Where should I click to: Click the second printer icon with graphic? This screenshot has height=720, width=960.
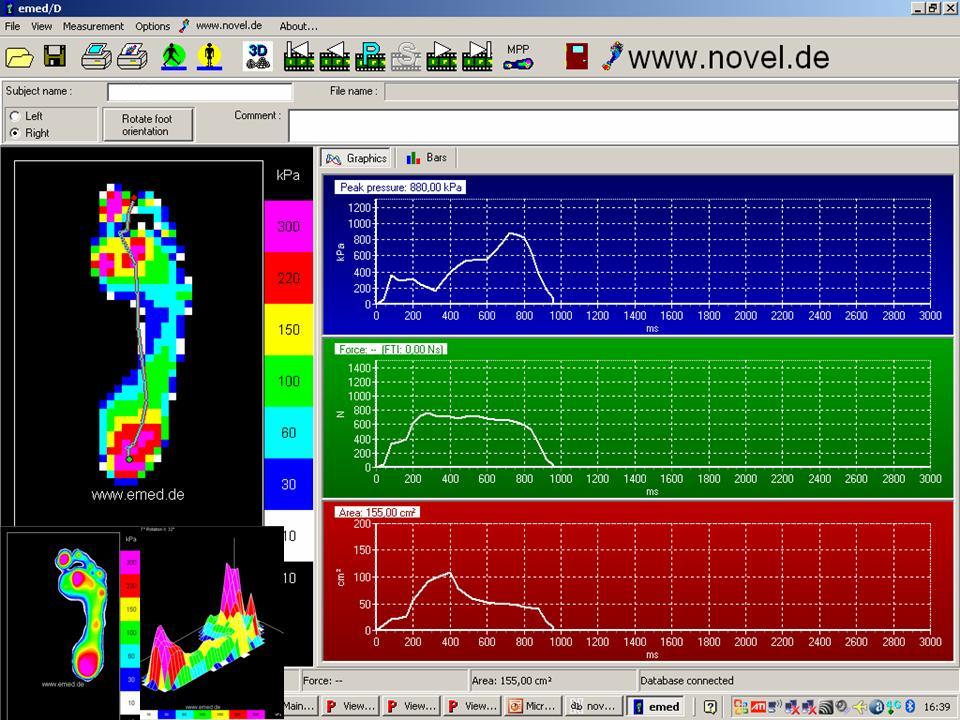132,56
